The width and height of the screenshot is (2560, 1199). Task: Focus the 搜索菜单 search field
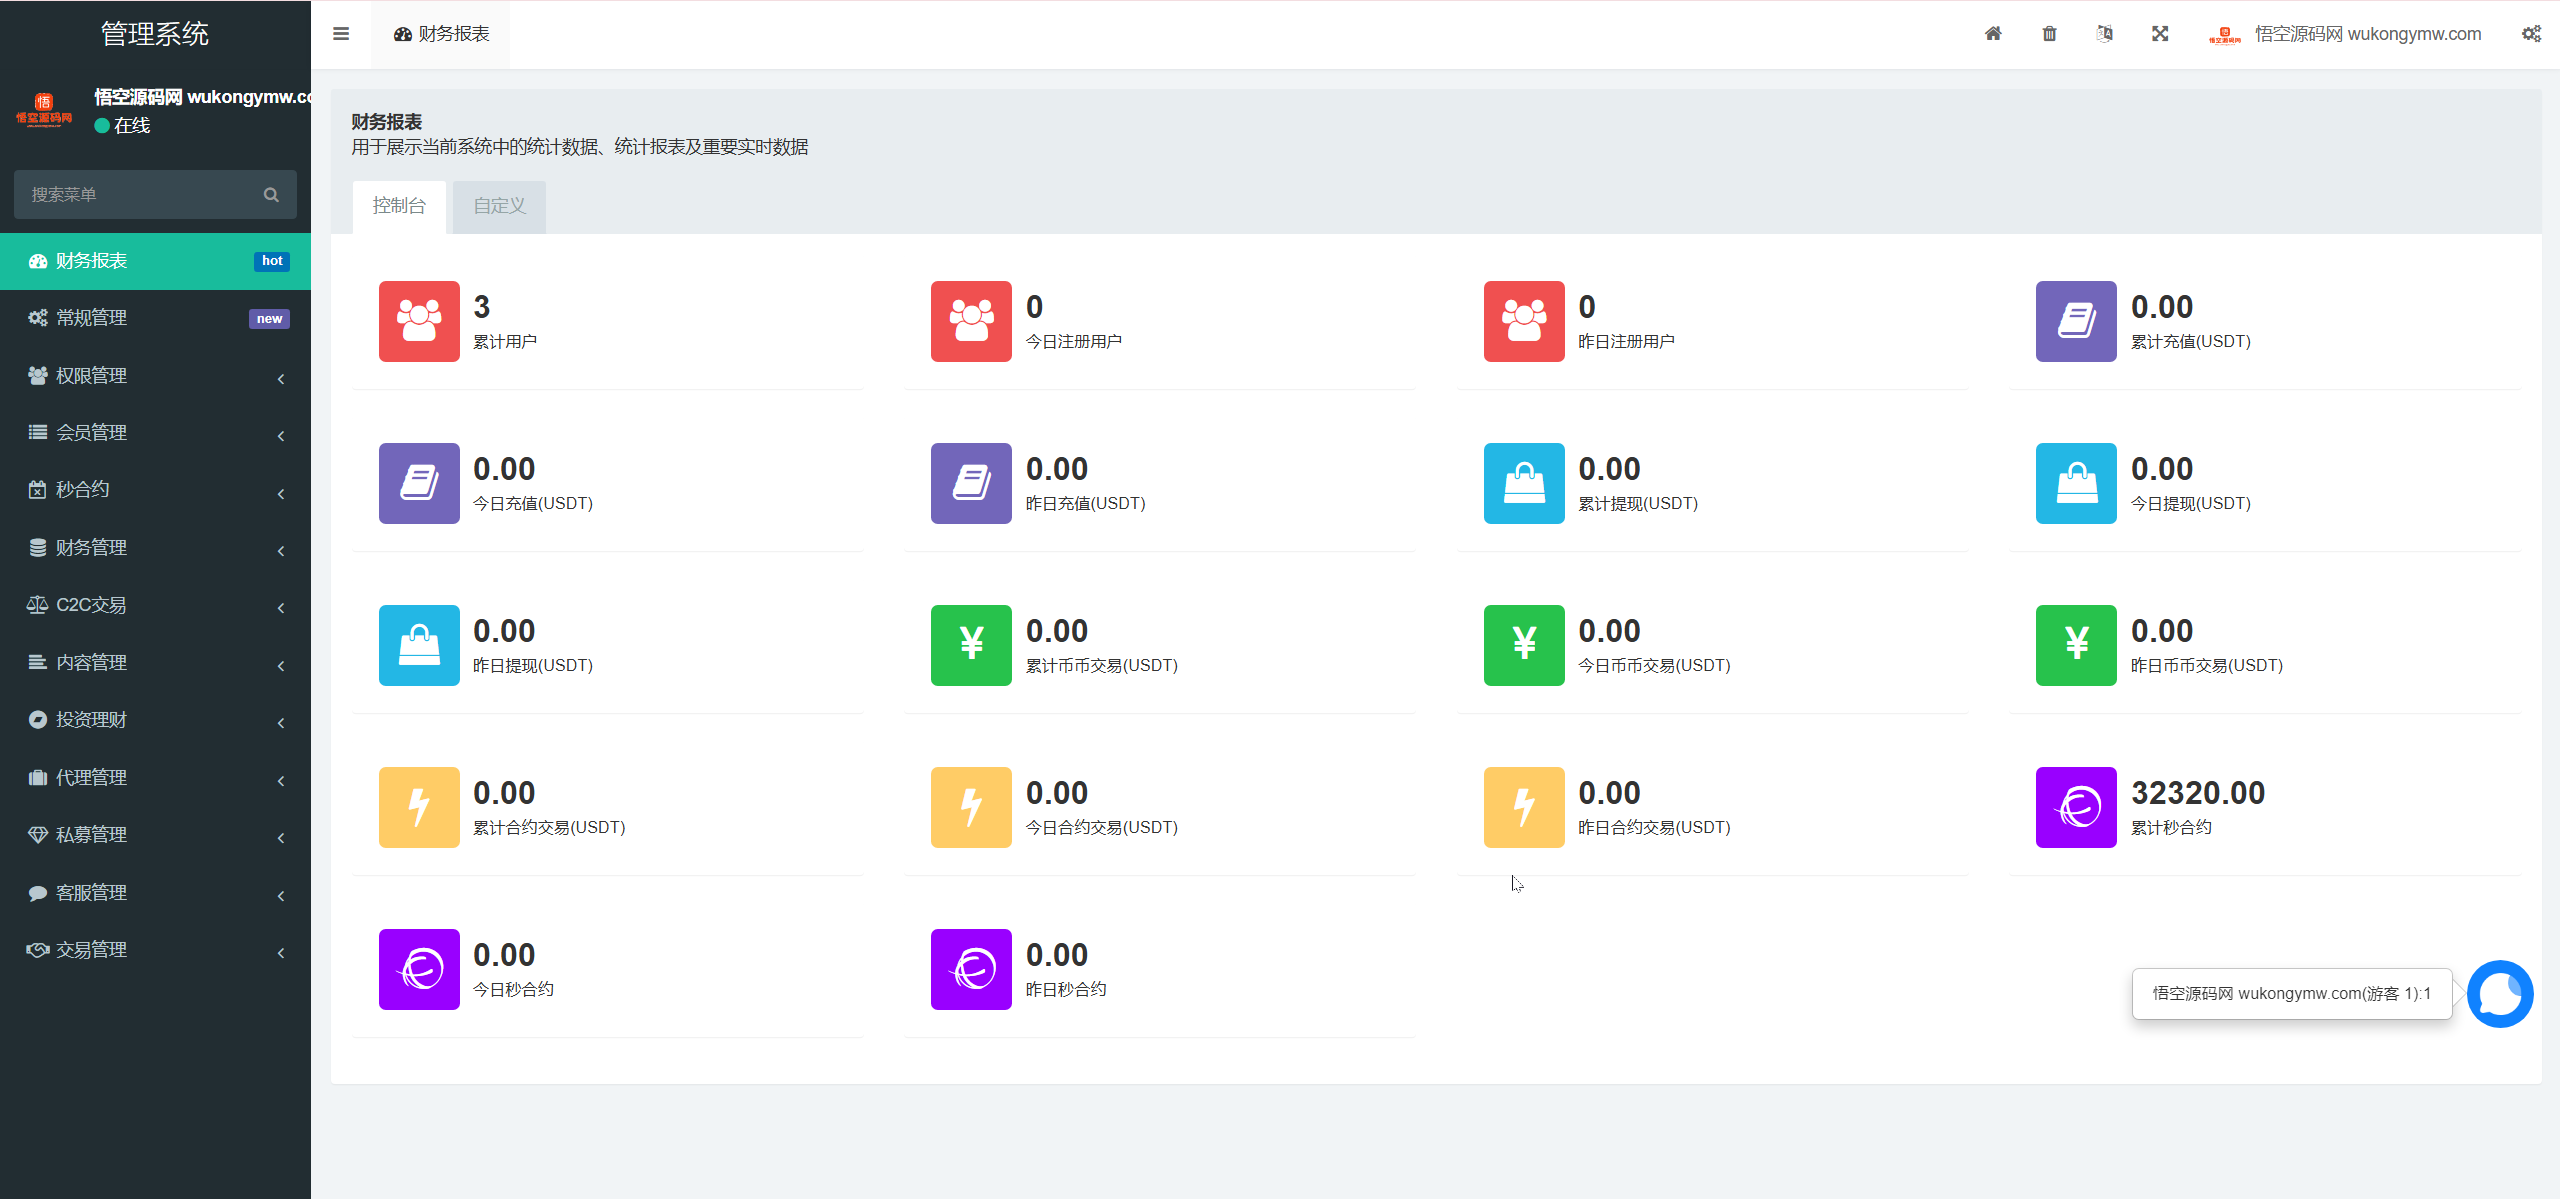[x=155, y=195]
